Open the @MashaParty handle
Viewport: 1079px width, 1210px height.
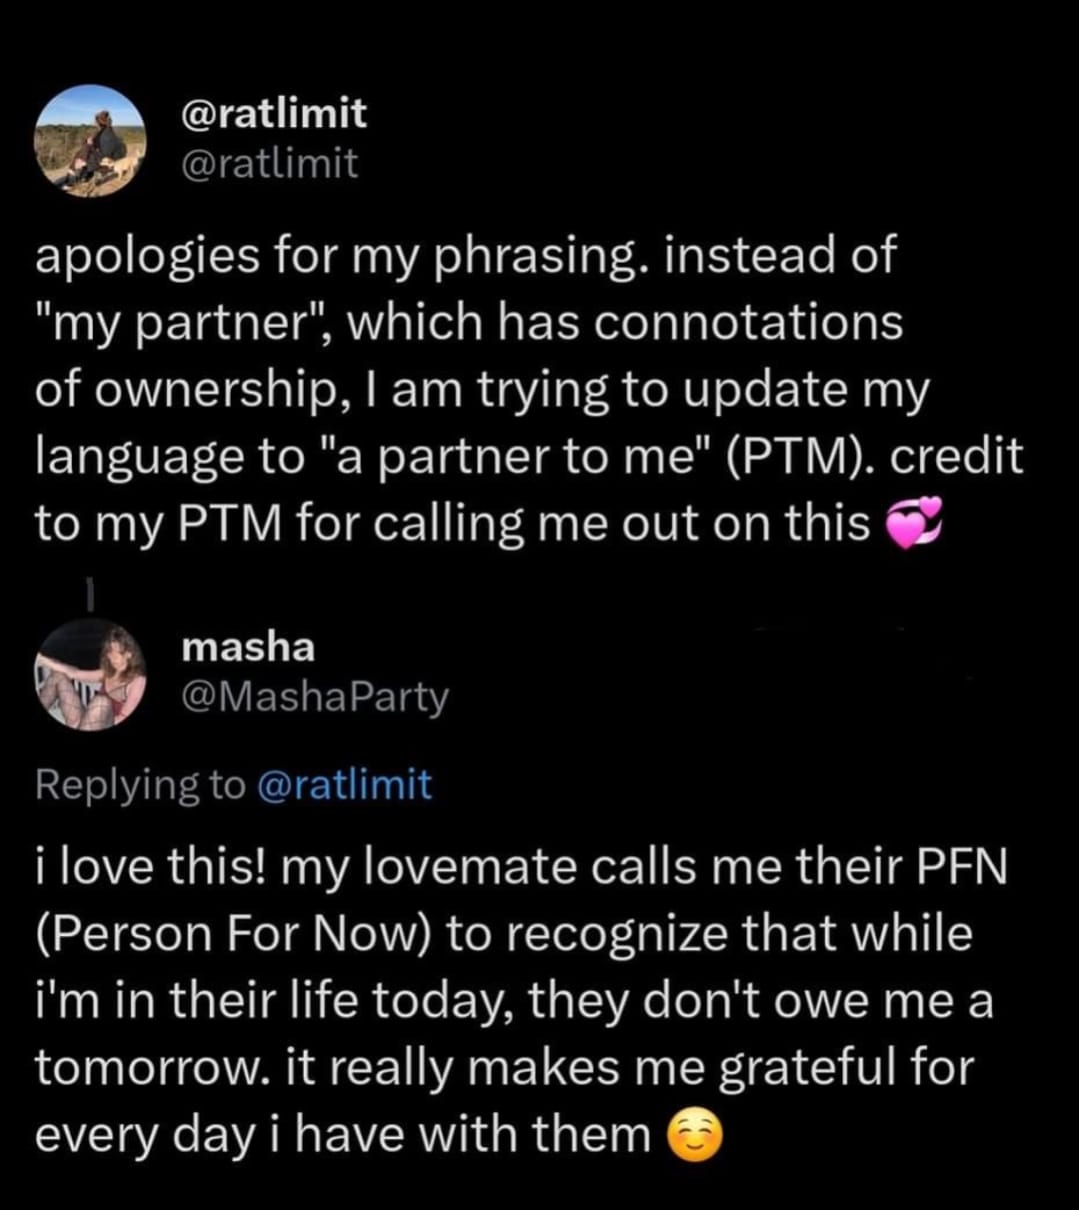pos(315,697)
